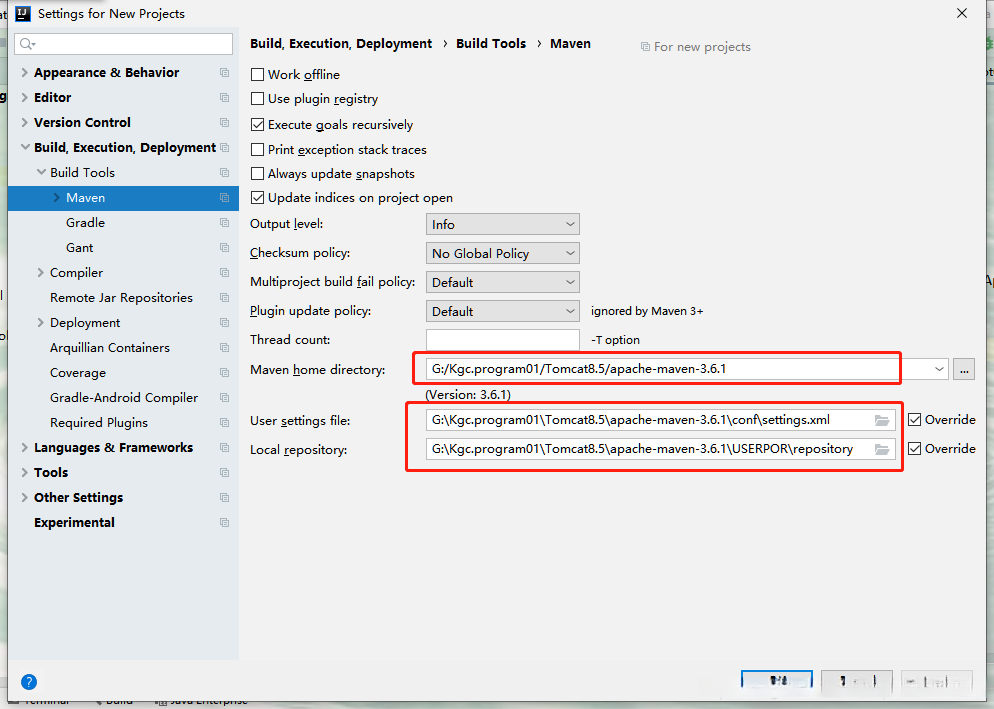Enable Always update snapshots

(257, 174)
